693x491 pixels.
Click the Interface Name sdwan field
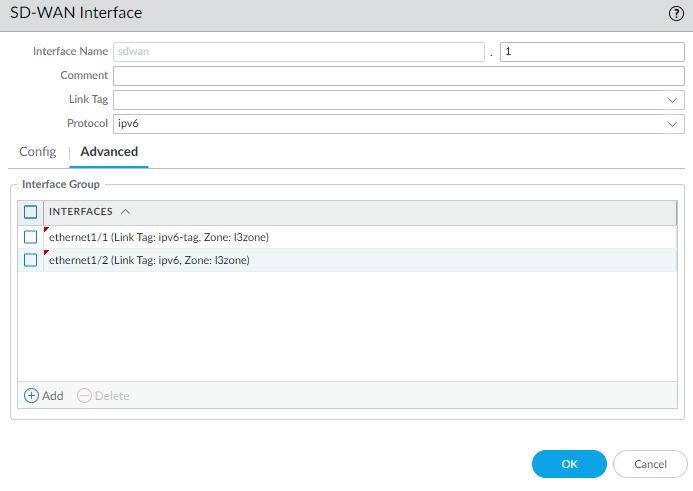click(x=298, y=52)
